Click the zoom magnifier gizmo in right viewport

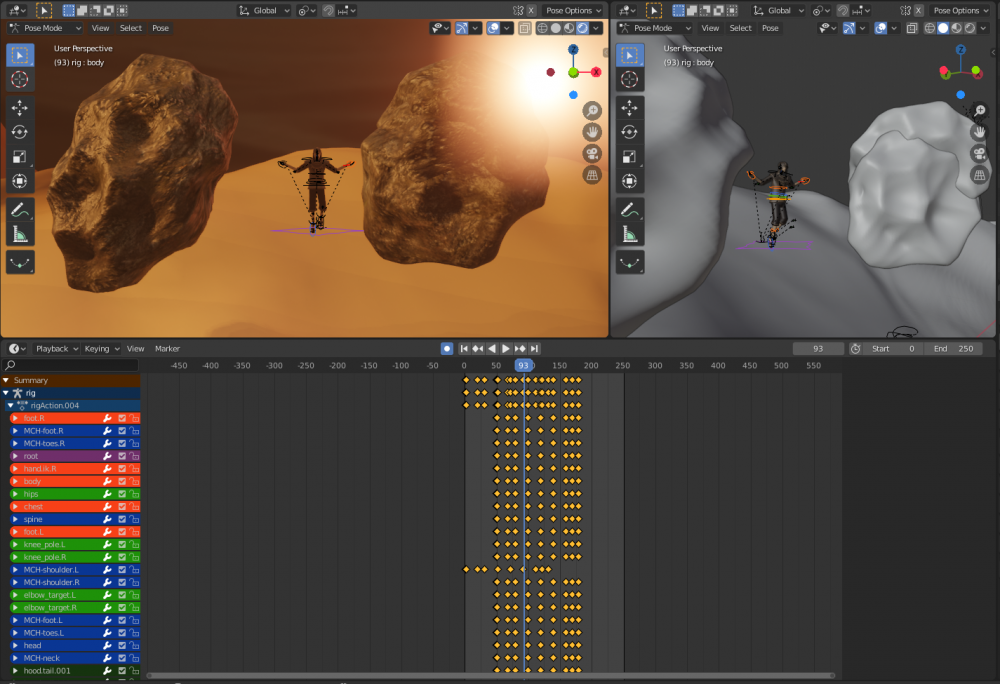click(x=979, y=109)
